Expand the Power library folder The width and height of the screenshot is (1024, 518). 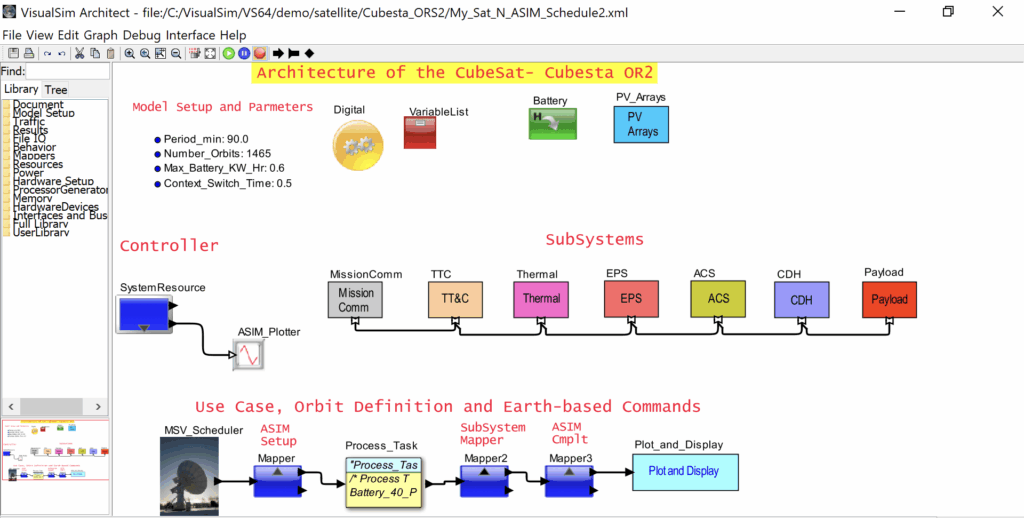[x=28, y=173]
